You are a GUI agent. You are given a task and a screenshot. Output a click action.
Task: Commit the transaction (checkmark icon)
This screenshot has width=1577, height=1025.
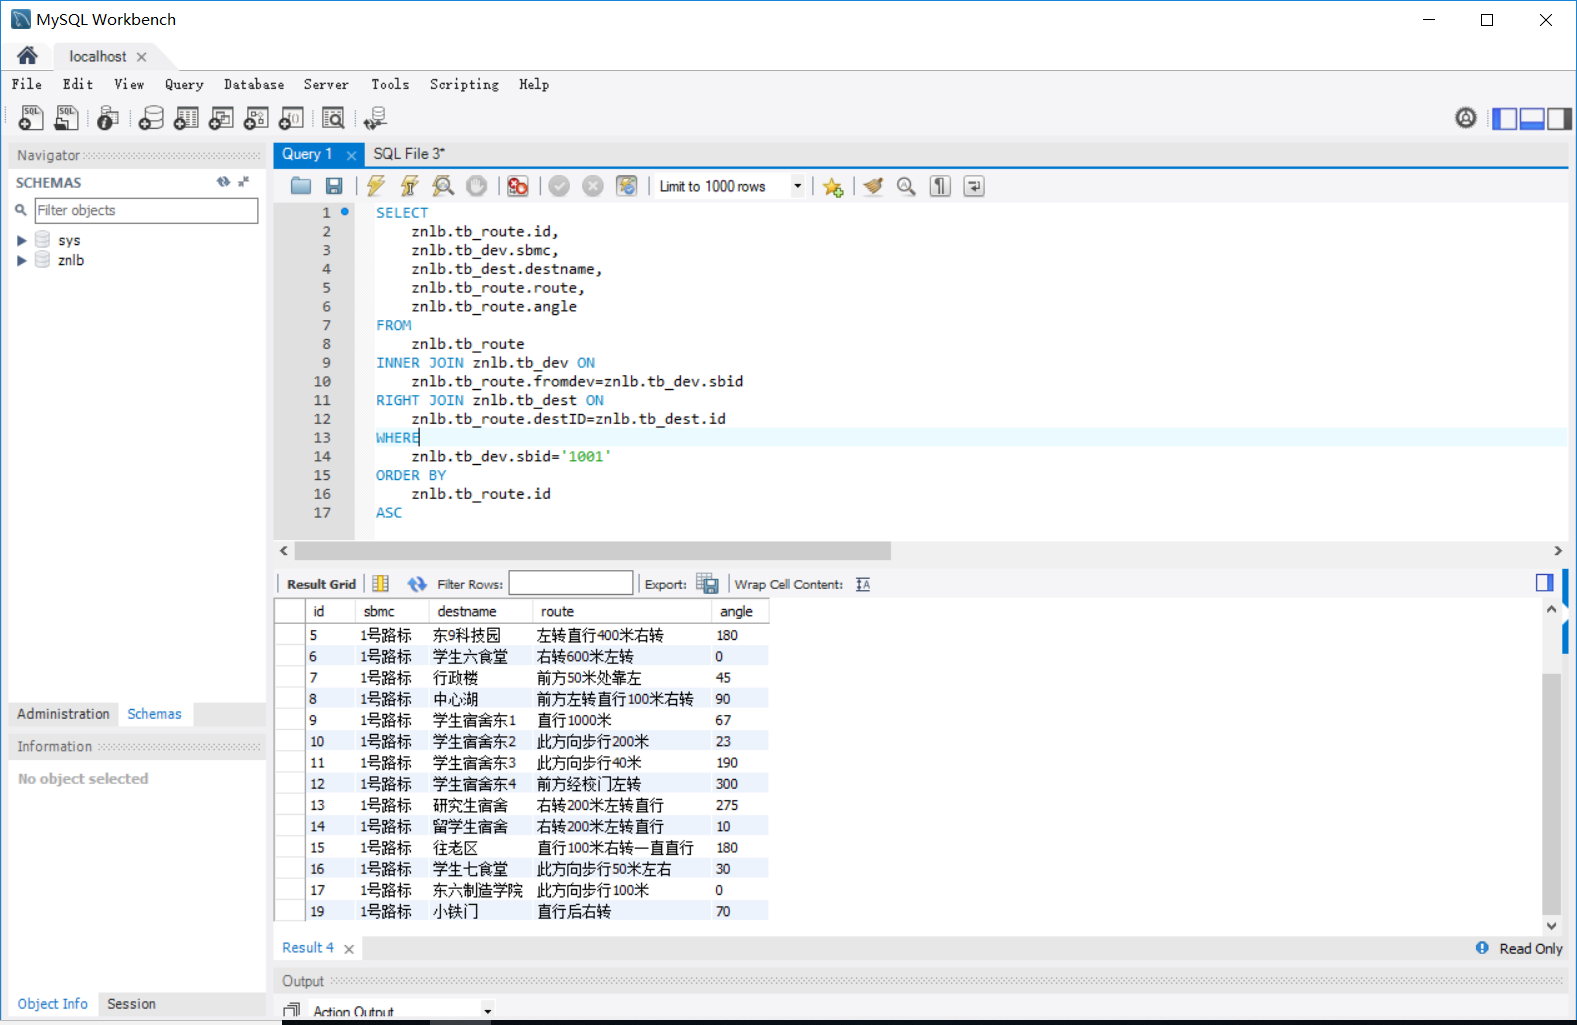coord(559,186)
